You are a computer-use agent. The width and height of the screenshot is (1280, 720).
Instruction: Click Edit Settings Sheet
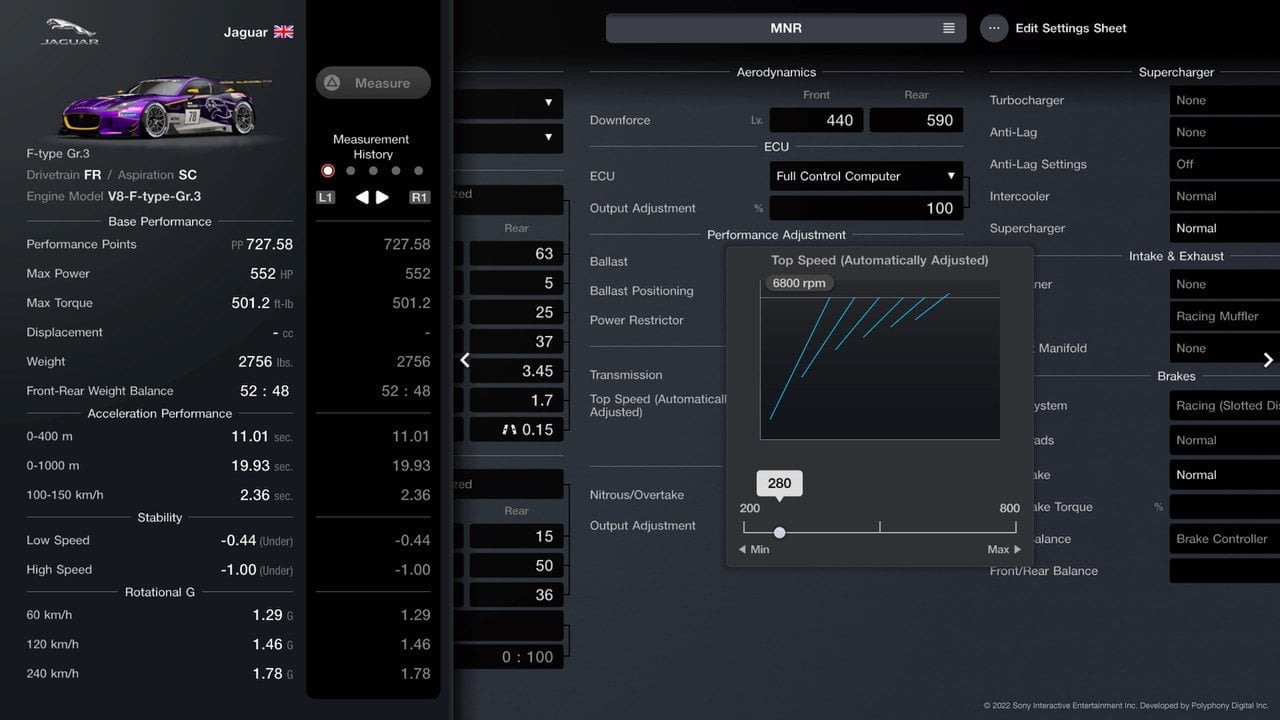pos(1071,28)
